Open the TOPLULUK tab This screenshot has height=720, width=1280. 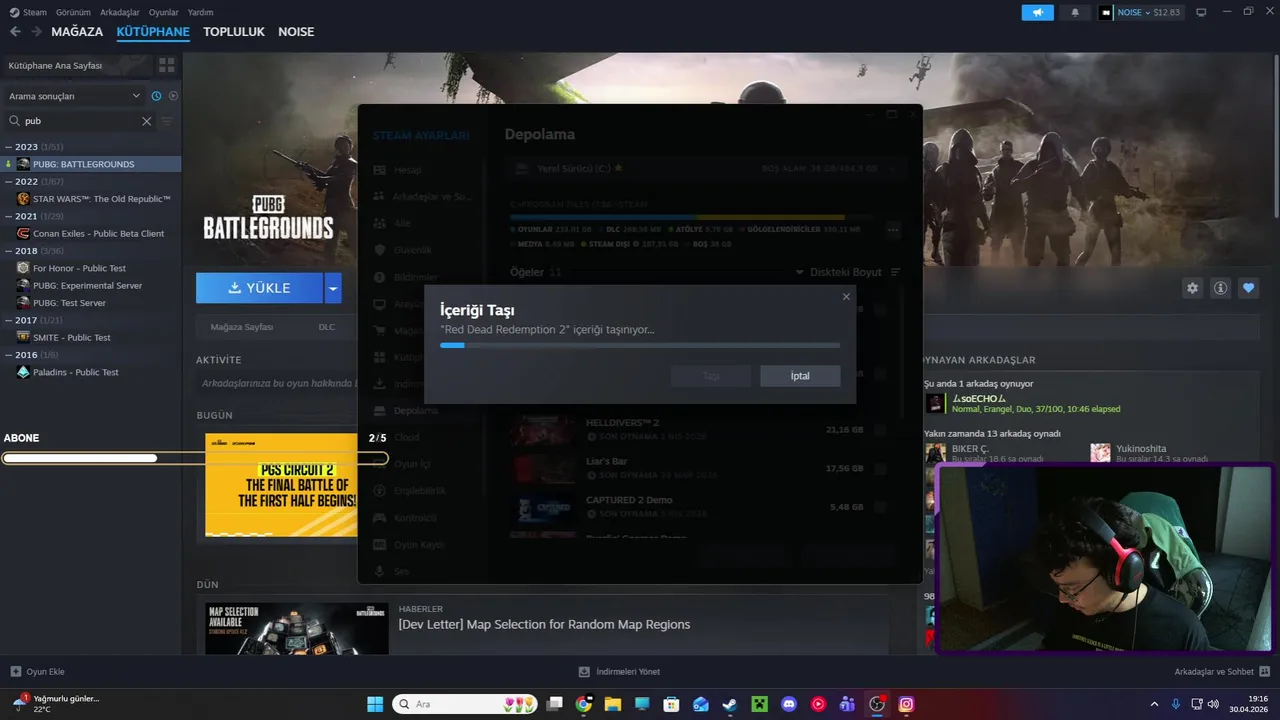tap(234, 32)
